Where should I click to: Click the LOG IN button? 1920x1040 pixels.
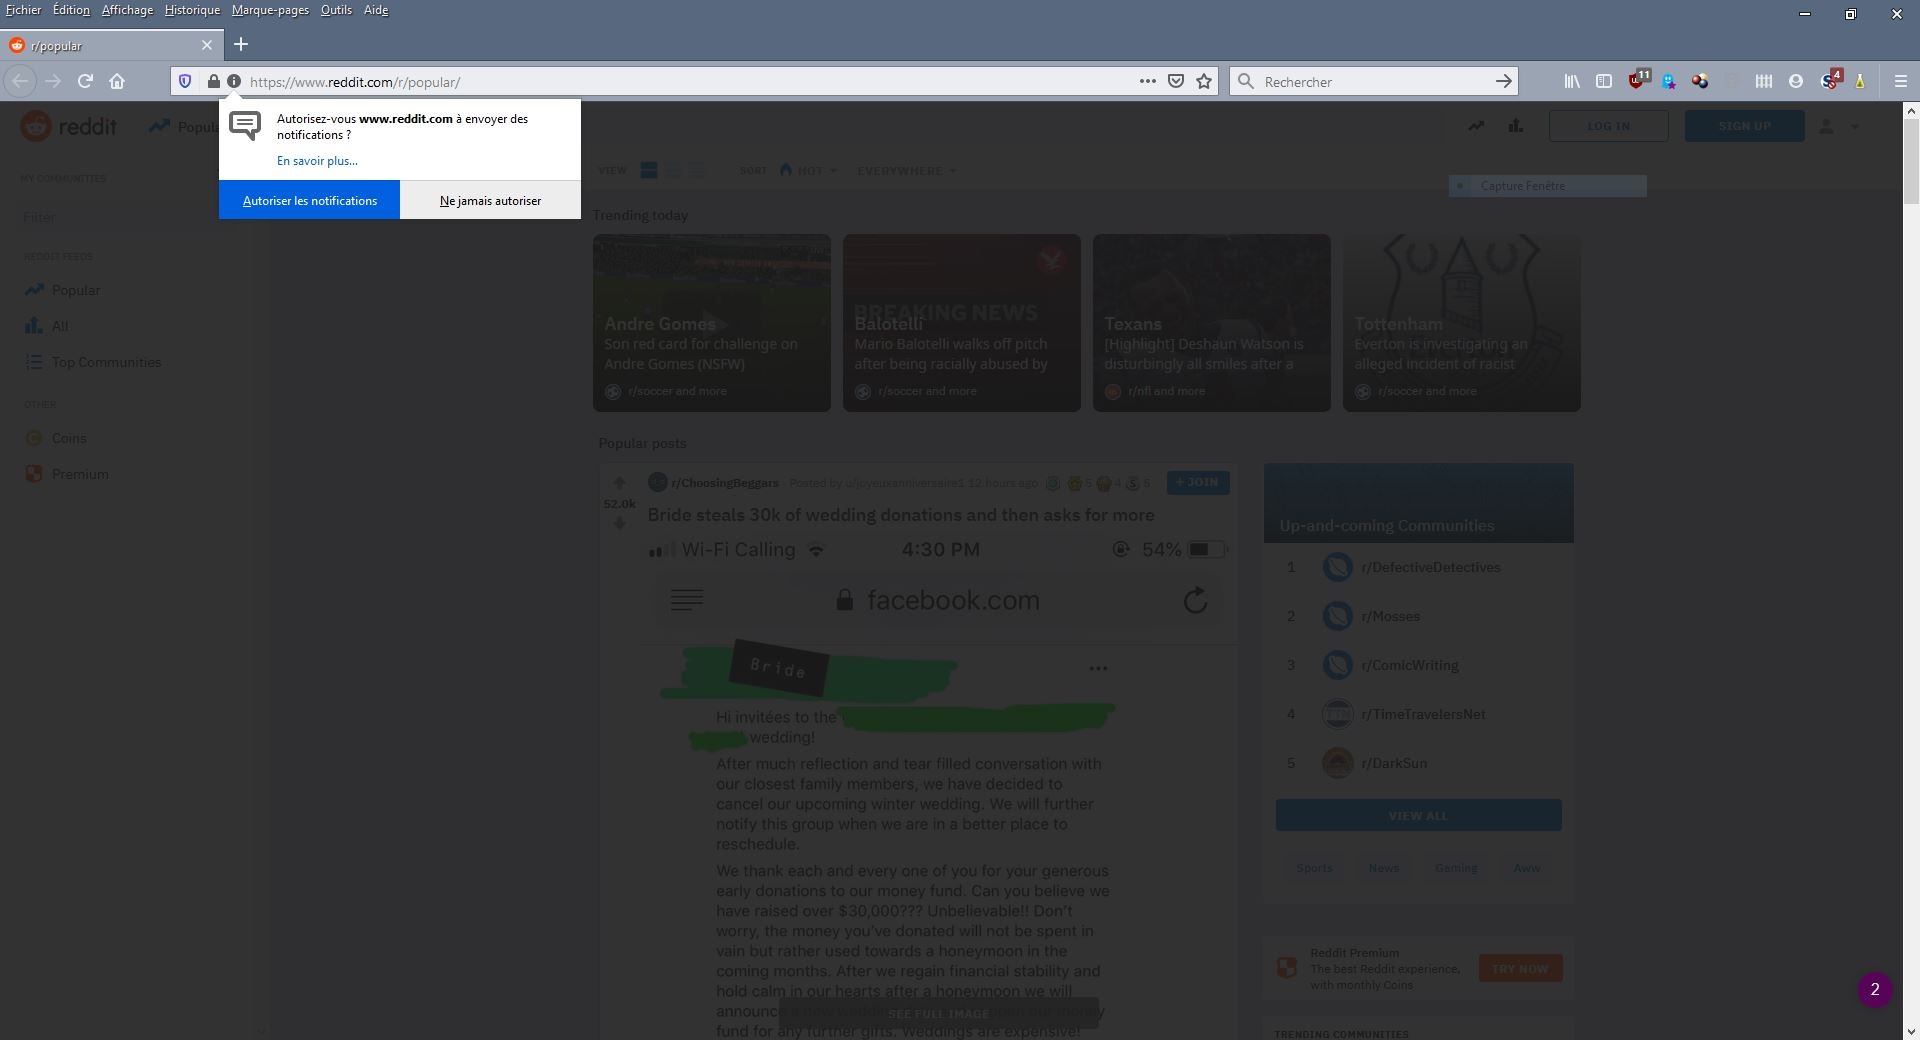tap(1608, 126)
